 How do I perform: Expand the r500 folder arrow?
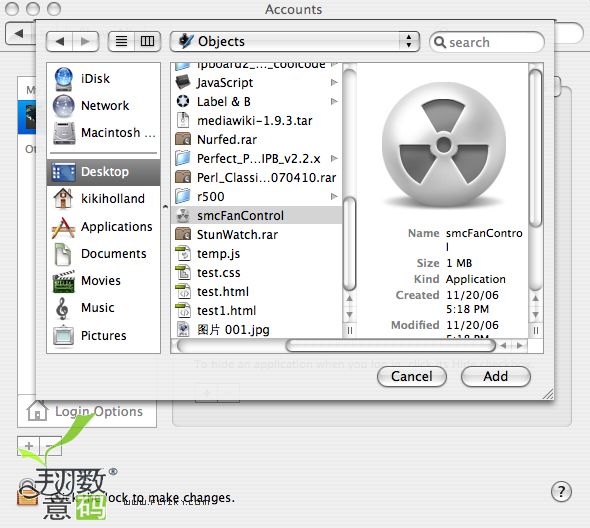click(x=334, y=196)
